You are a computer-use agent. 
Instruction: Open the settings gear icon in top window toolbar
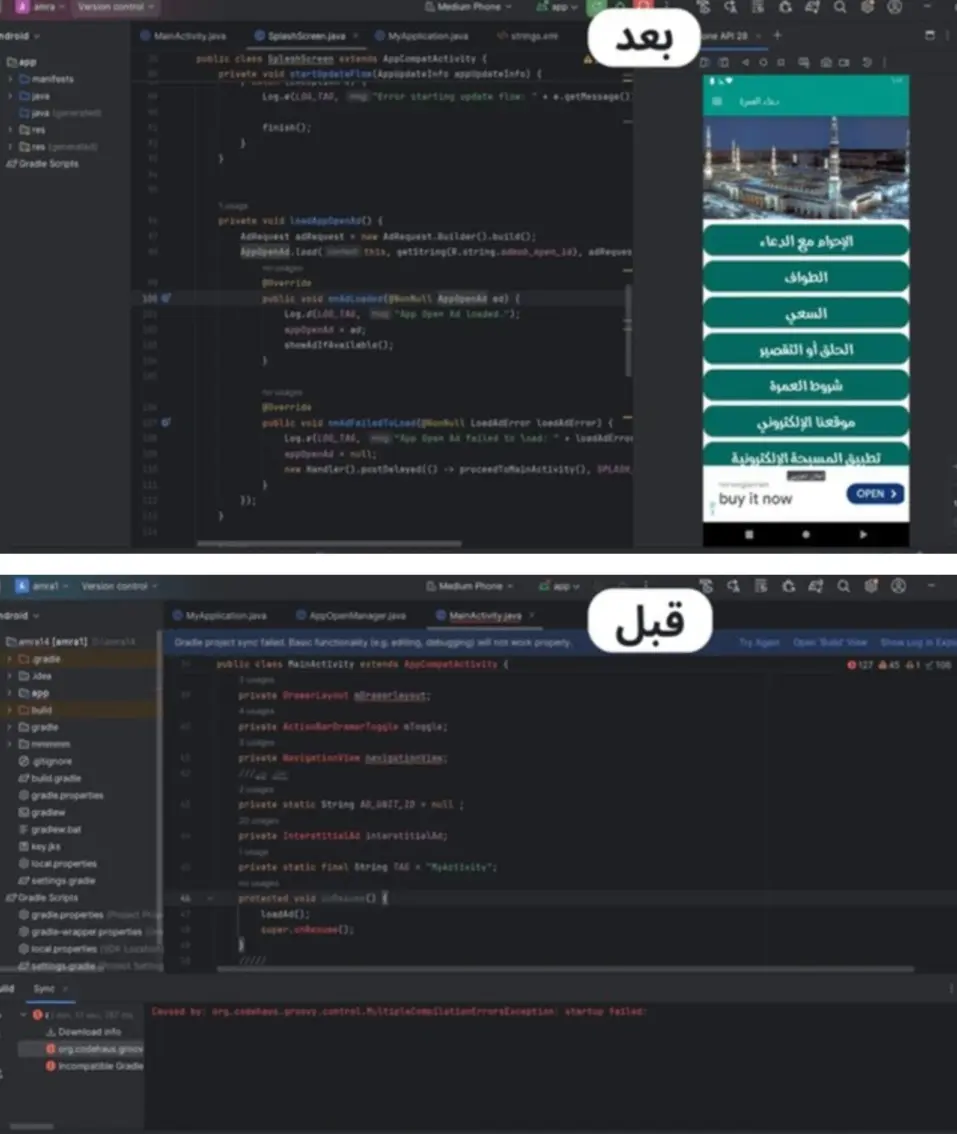(867, 7)
